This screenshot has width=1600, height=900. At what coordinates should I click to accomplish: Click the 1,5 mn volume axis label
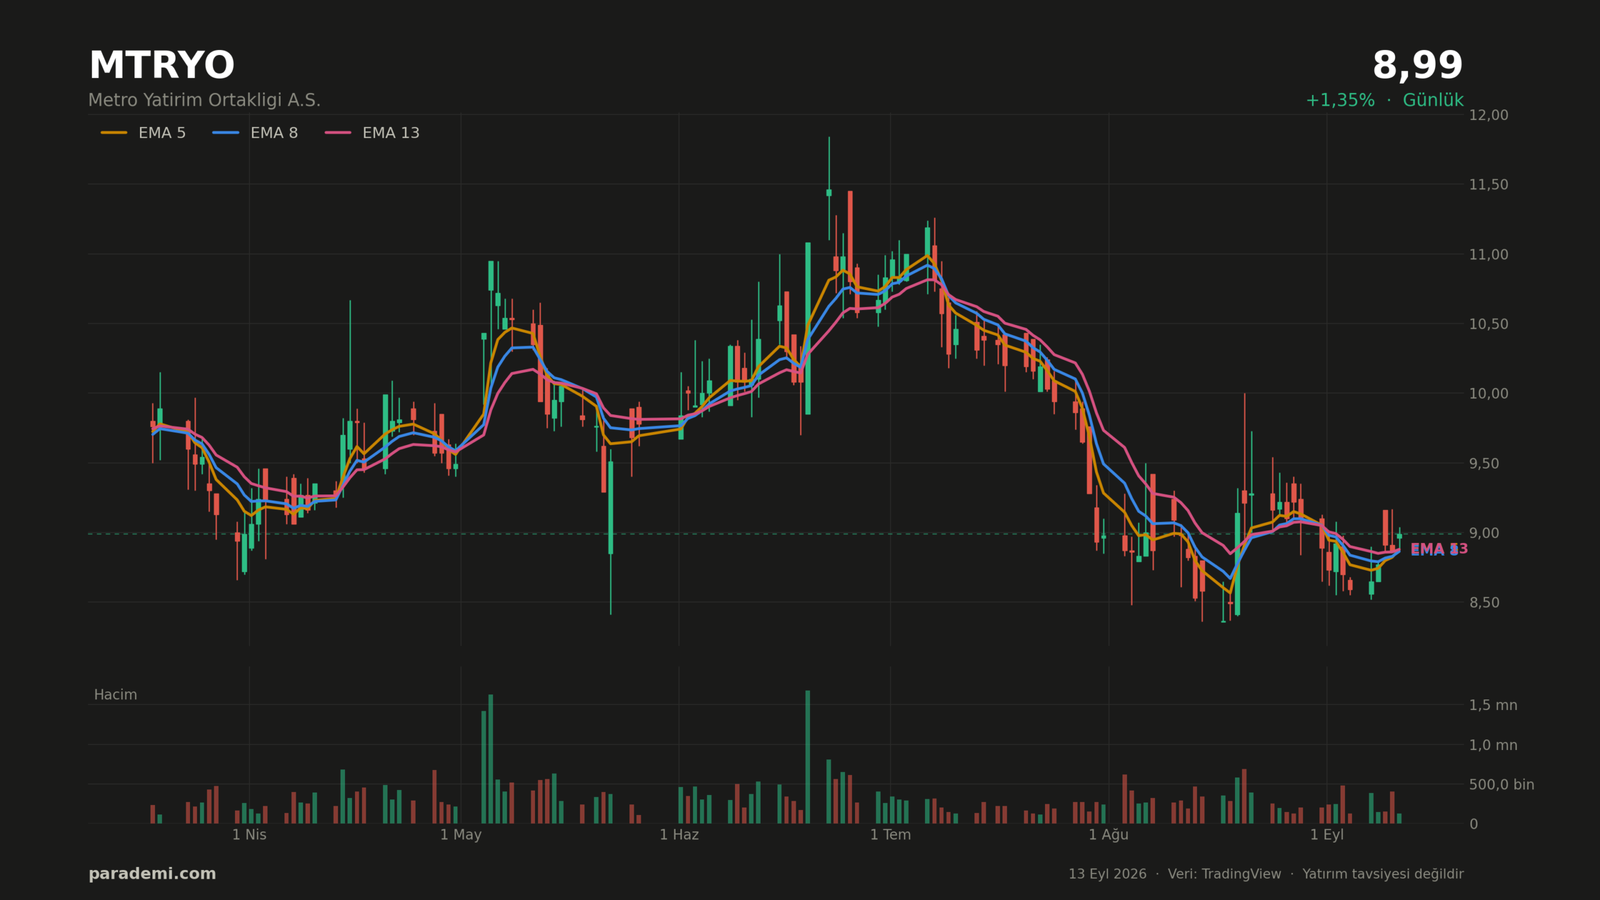coord(1493,705)
